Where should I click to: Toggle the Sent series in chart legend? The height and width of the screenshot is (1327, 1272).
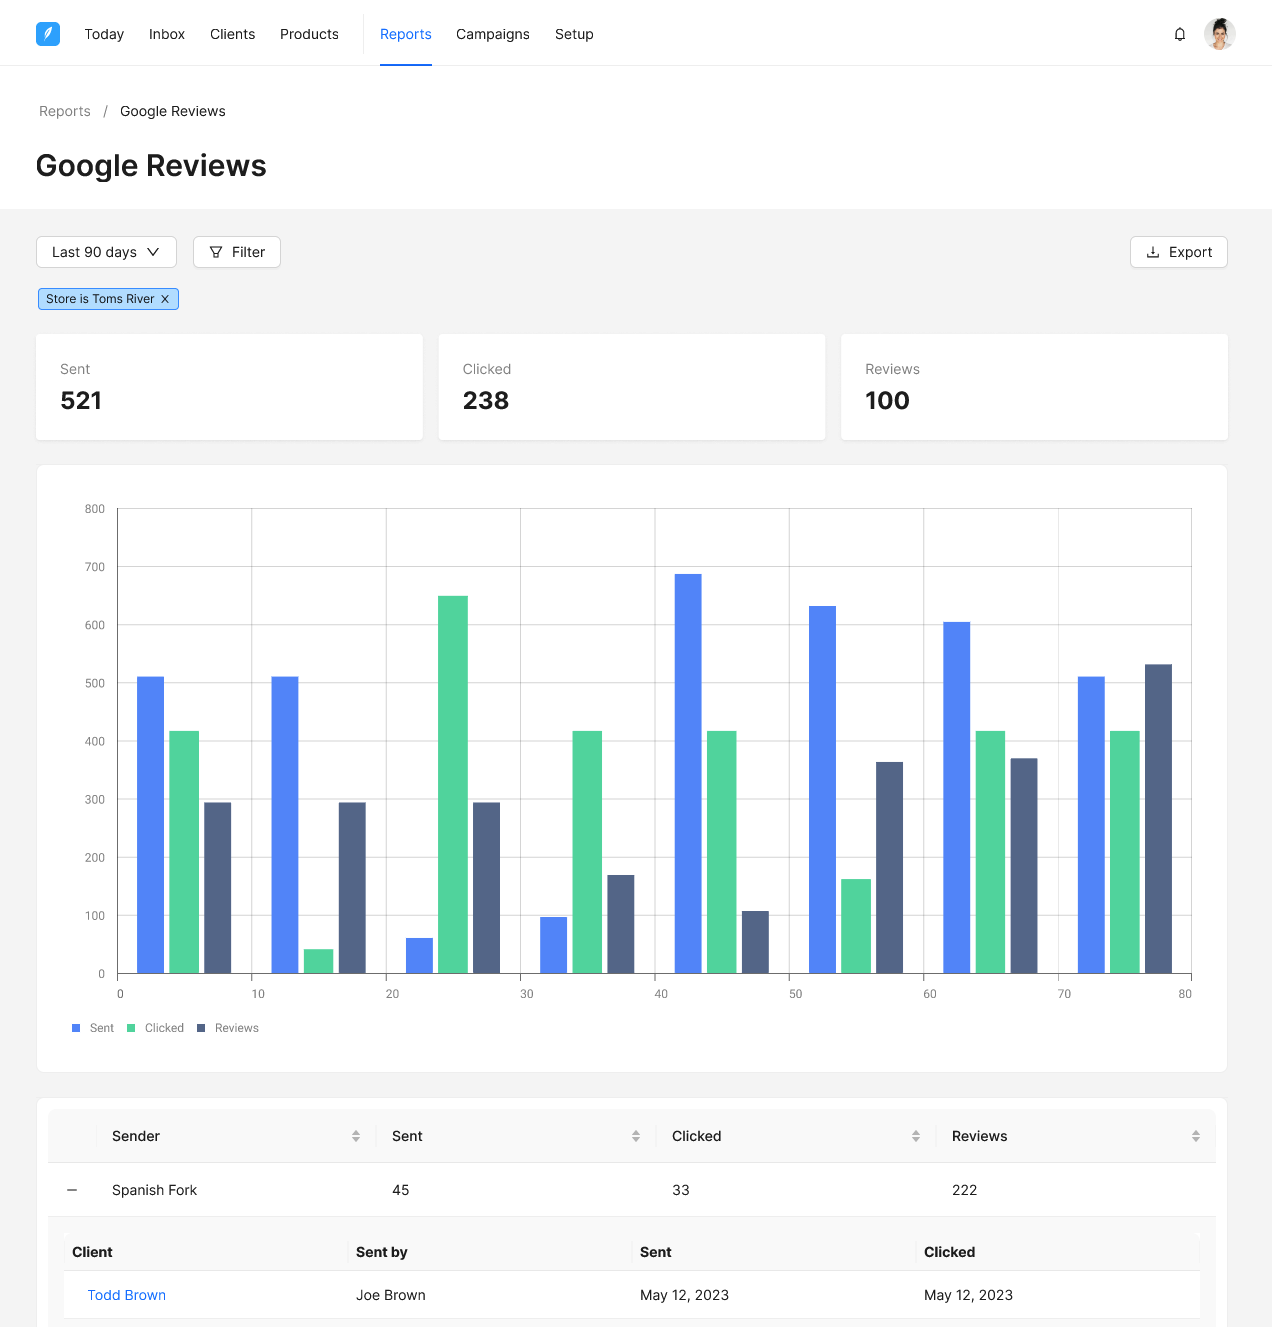(x=93, y=1028)
